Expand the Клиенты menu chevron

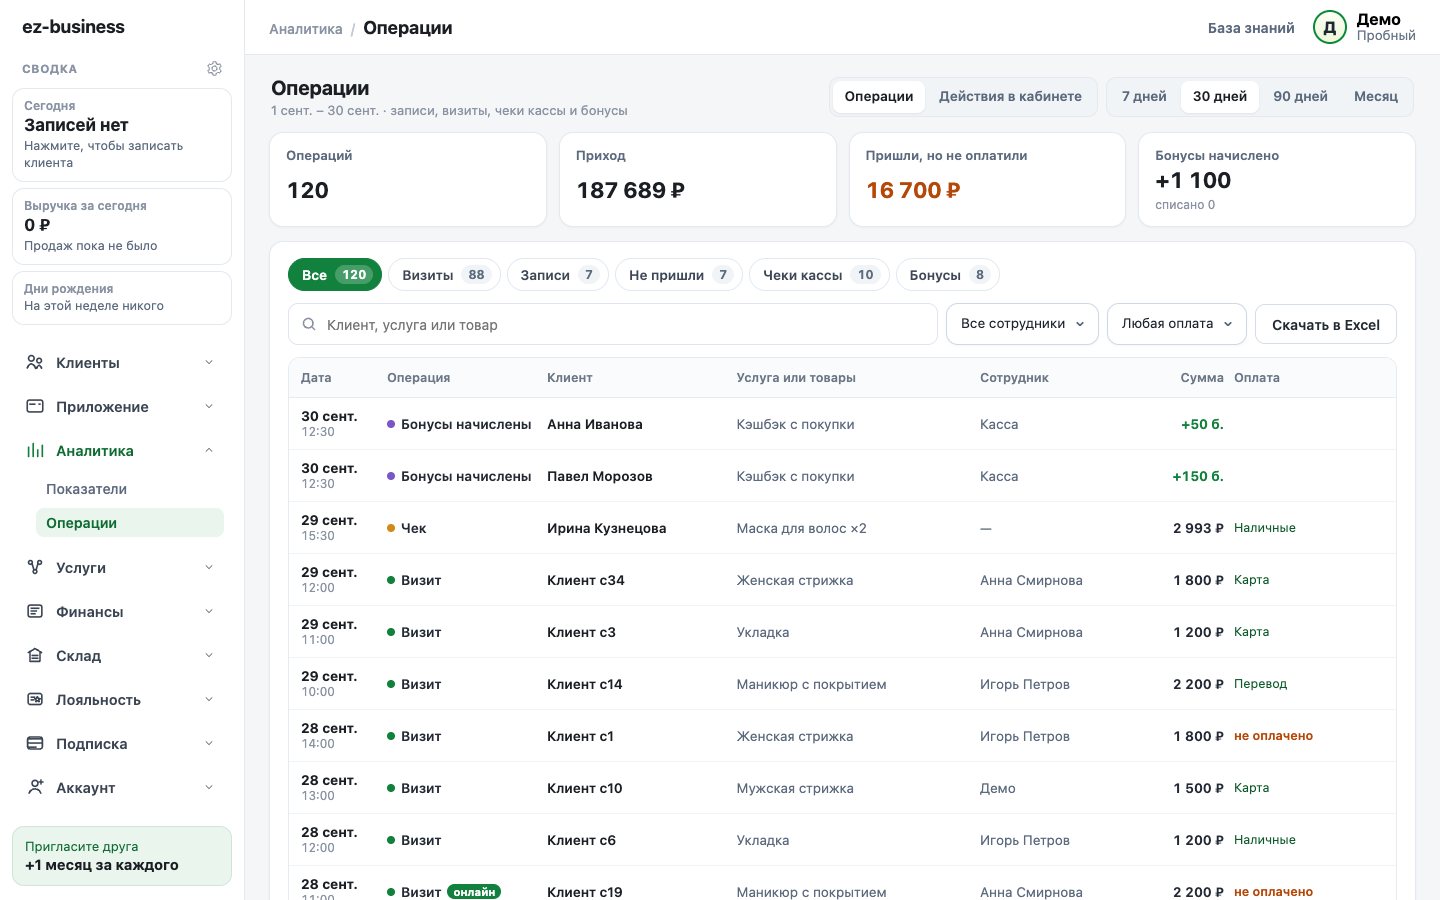[x=209, y=363]
